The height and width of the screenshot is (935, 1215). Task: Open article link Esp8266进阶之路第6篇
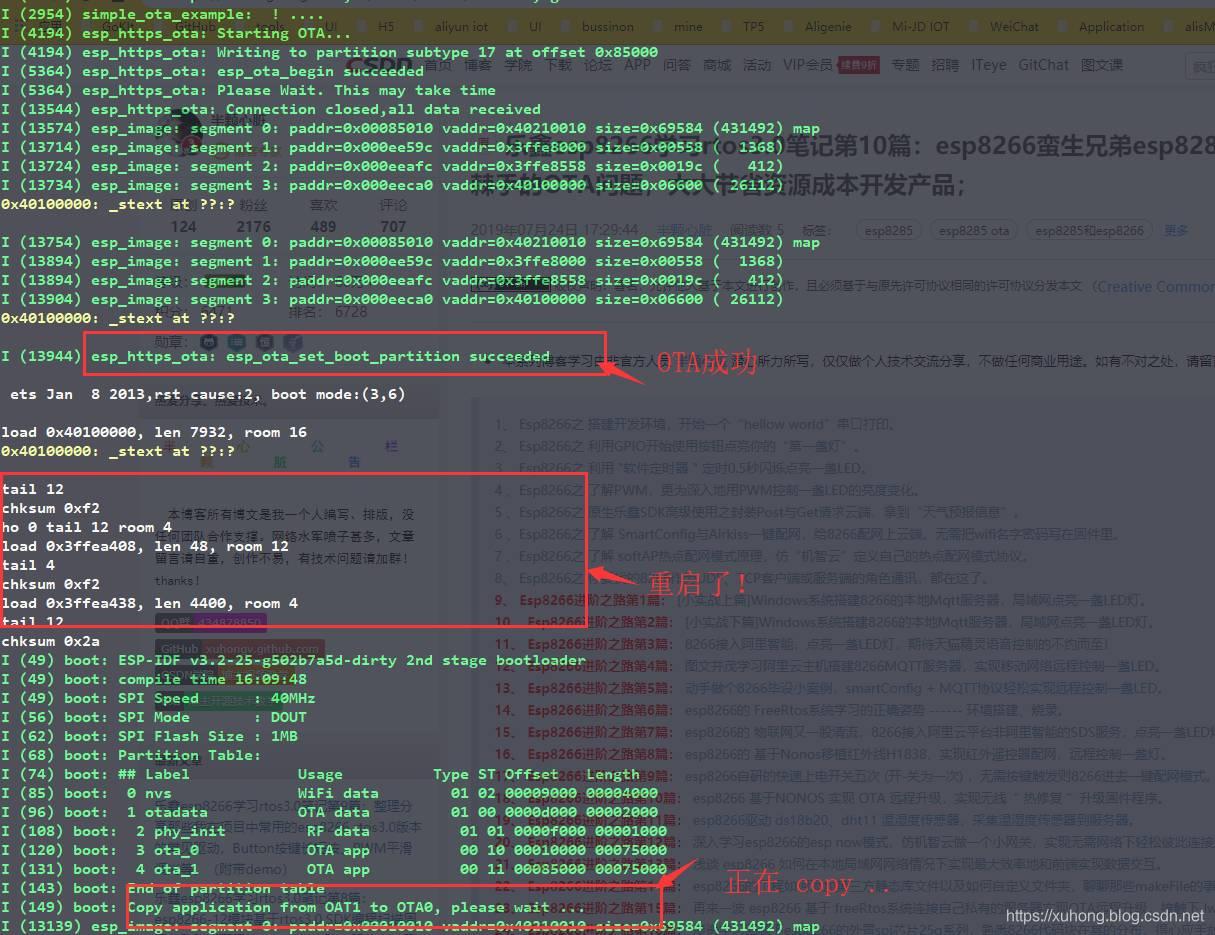click(602, 710)
